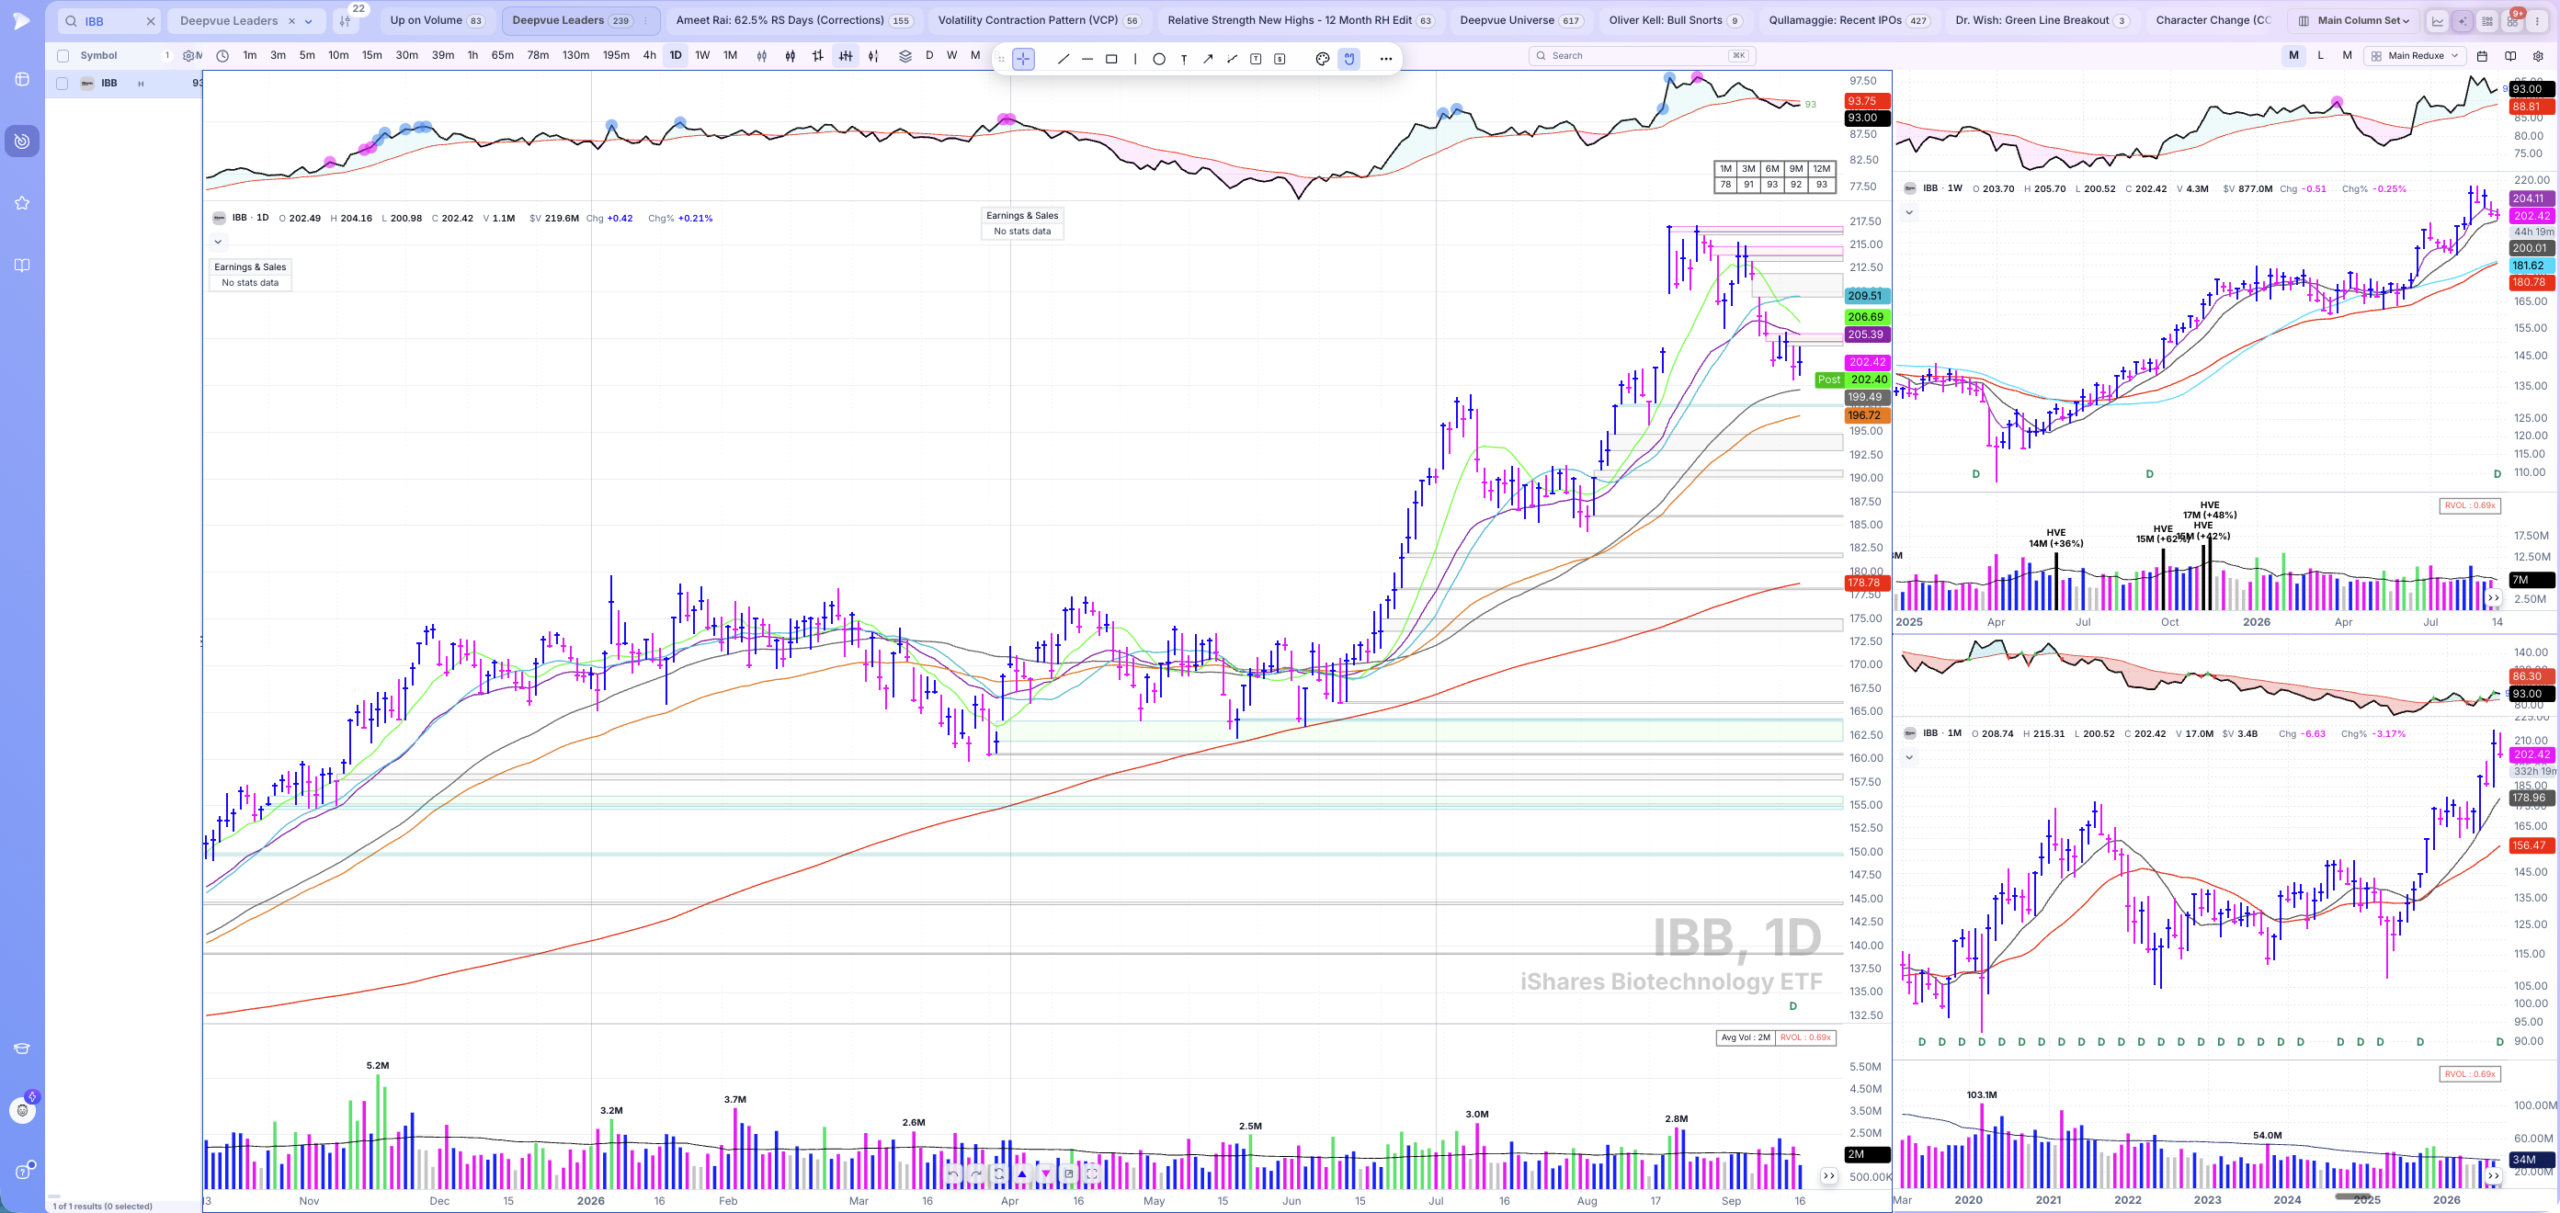Select the text drawing tool

(1184, 59)
